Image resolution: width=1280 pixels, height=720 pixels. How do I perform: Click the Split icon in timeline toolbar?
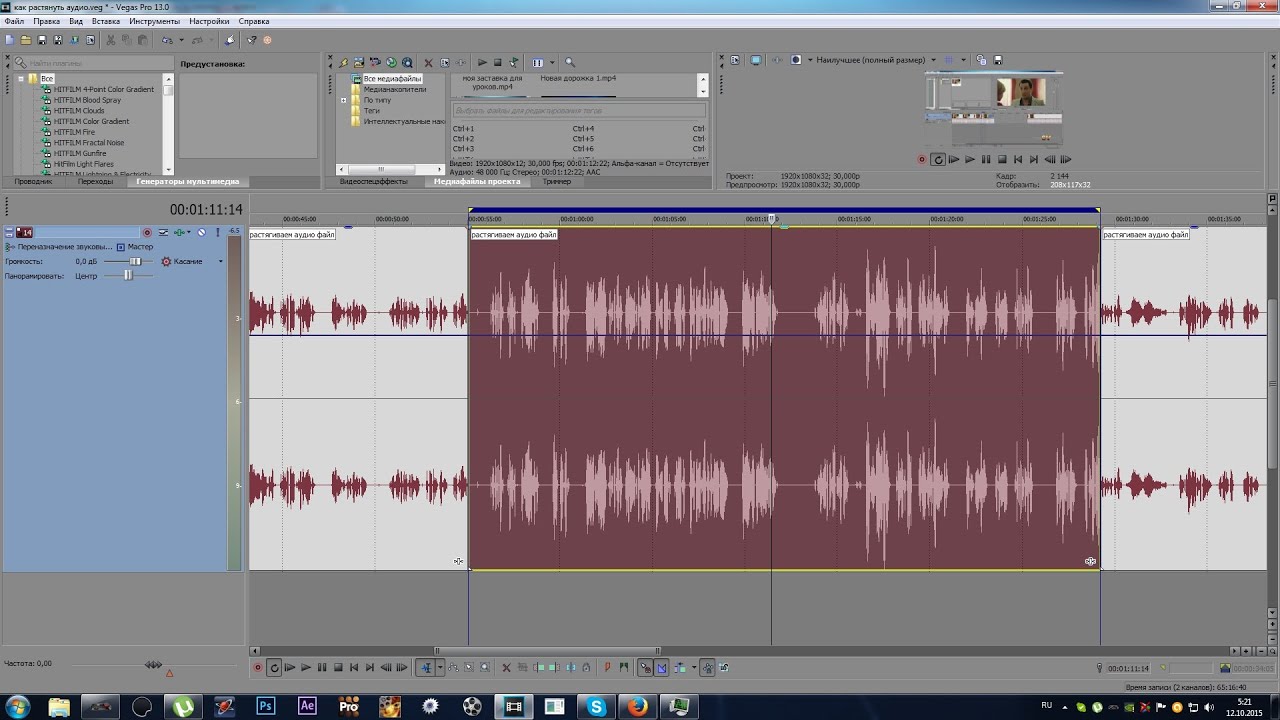pyautogui.click(x=571, y=668)
